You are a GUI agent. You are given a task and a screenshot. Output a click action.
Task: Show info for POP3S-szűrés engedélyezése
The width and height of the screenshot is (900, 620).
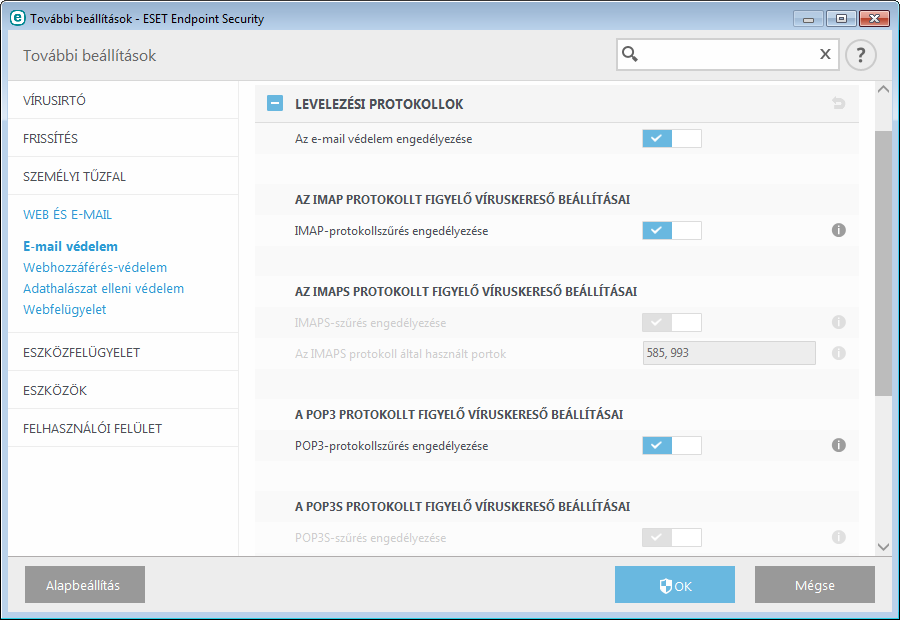(x=839, y=537)
